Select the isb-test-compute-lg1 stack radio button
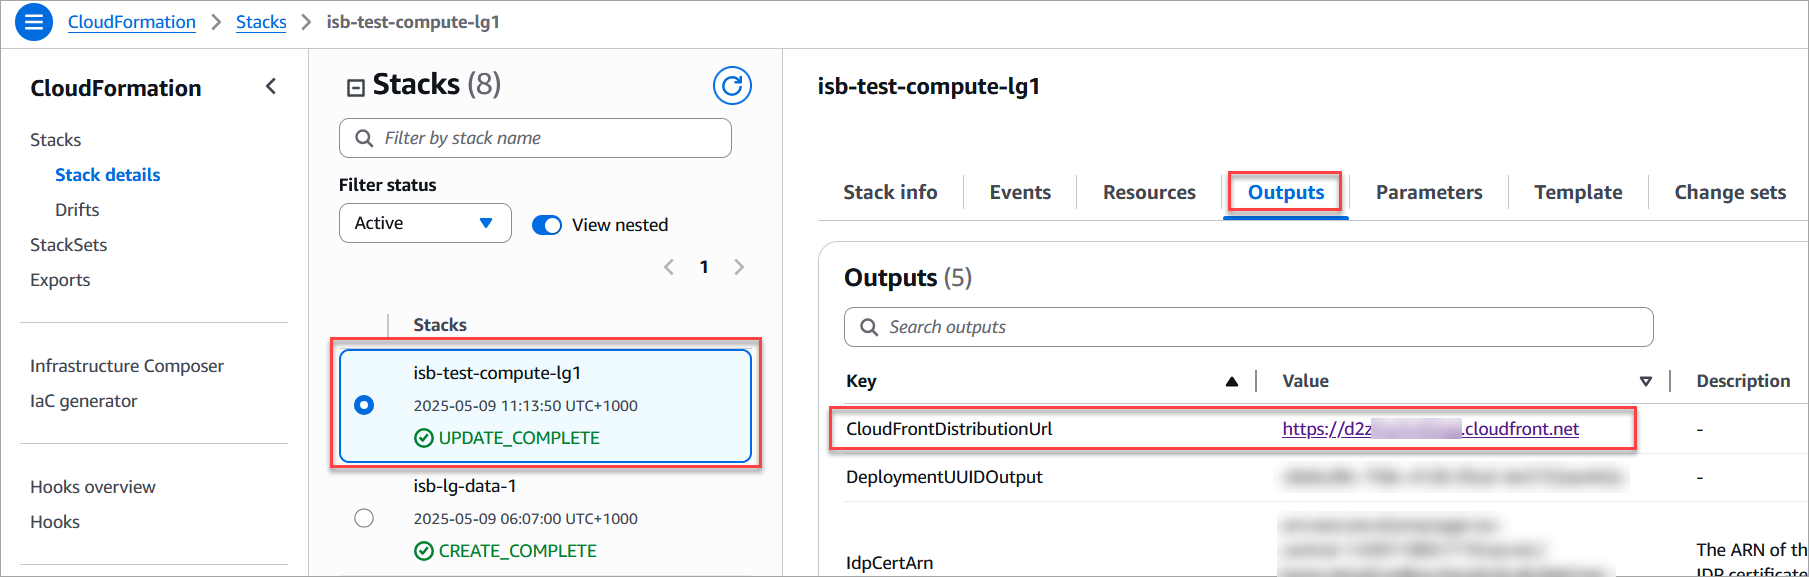The image size is (1809, 577). click(x=364, y=405)
